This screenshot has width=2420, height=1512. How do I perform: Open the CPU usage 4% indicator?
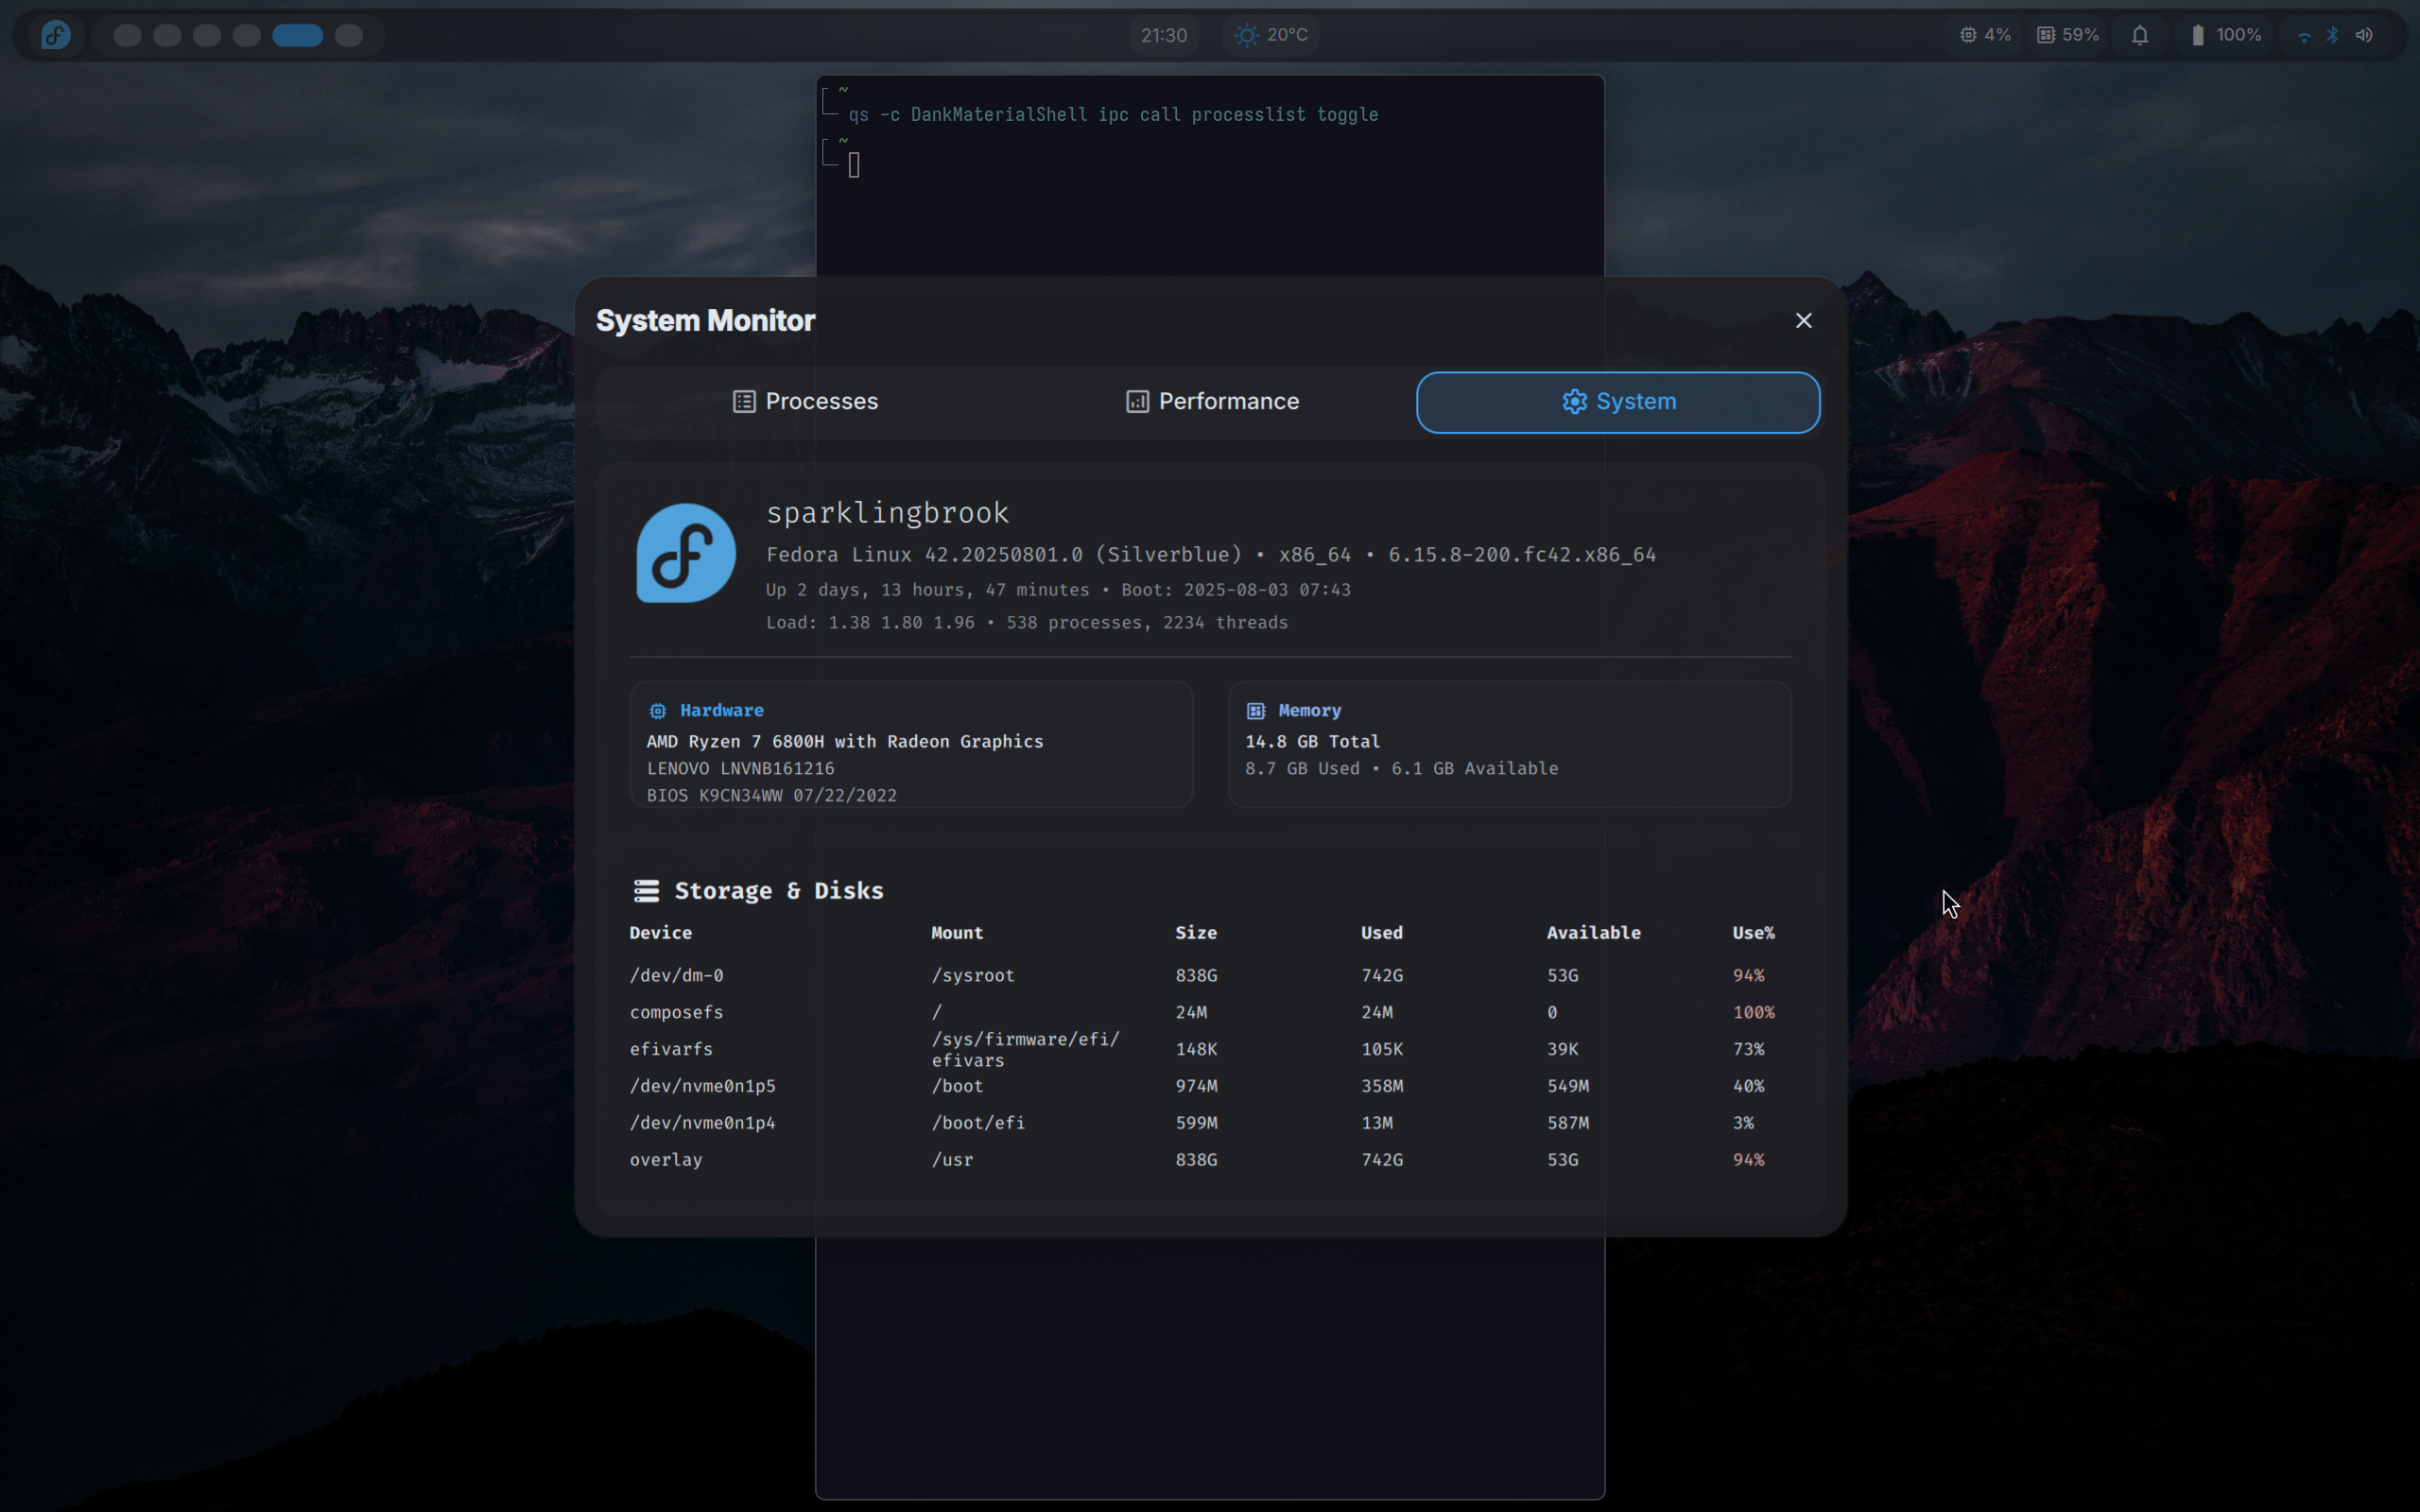[1985, 35]
